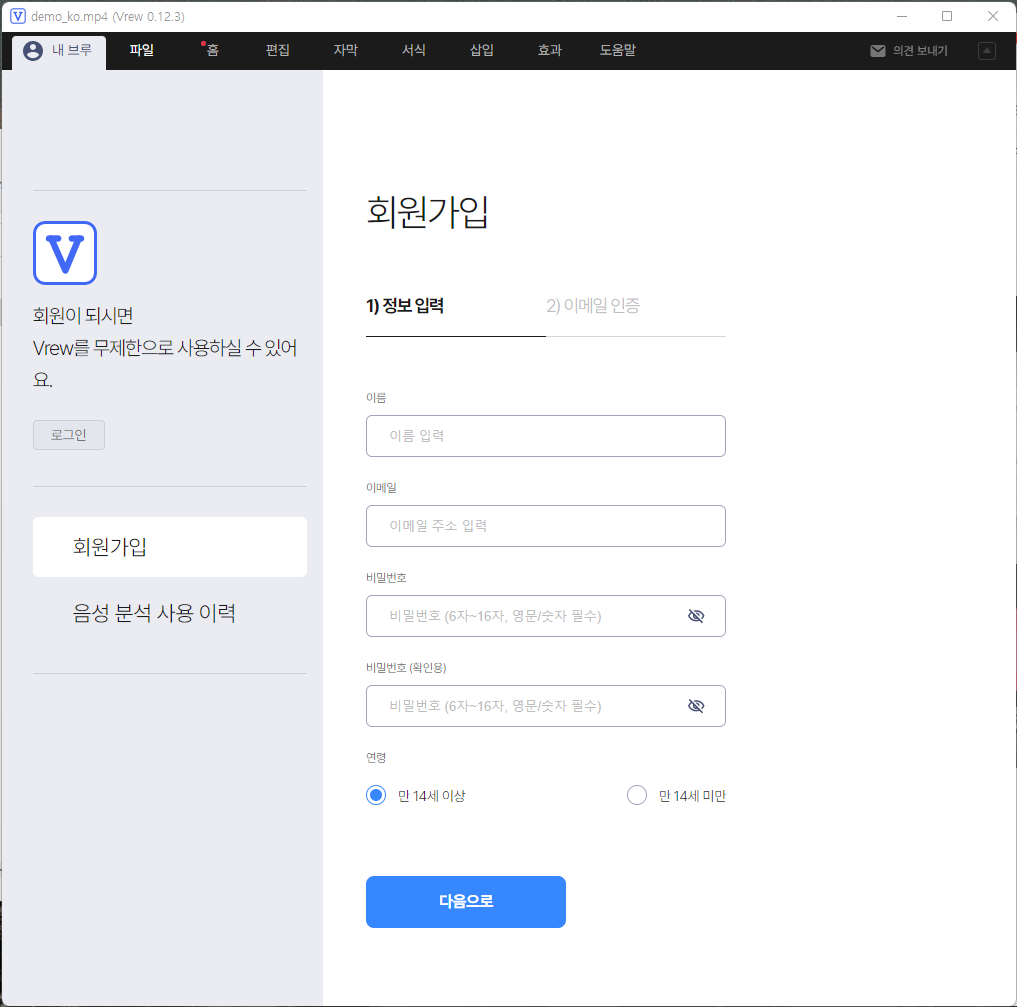Choose the 만 14세 미만 age option
Viewport: 1017px width, 1007px height.
pyautogui.click(x=637, y=794)
